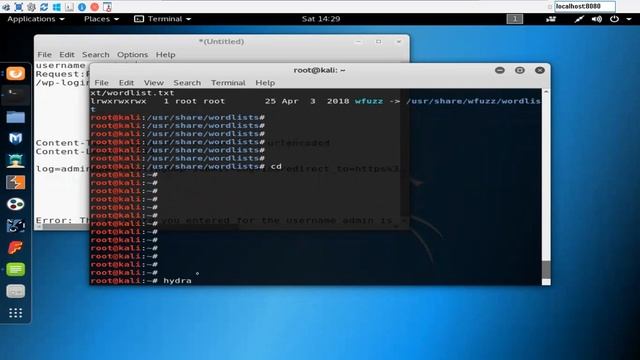The width and height of the screenshot is (640, 360).
Task: Click the hydra command text at the prompt
Action: (177, 281)
